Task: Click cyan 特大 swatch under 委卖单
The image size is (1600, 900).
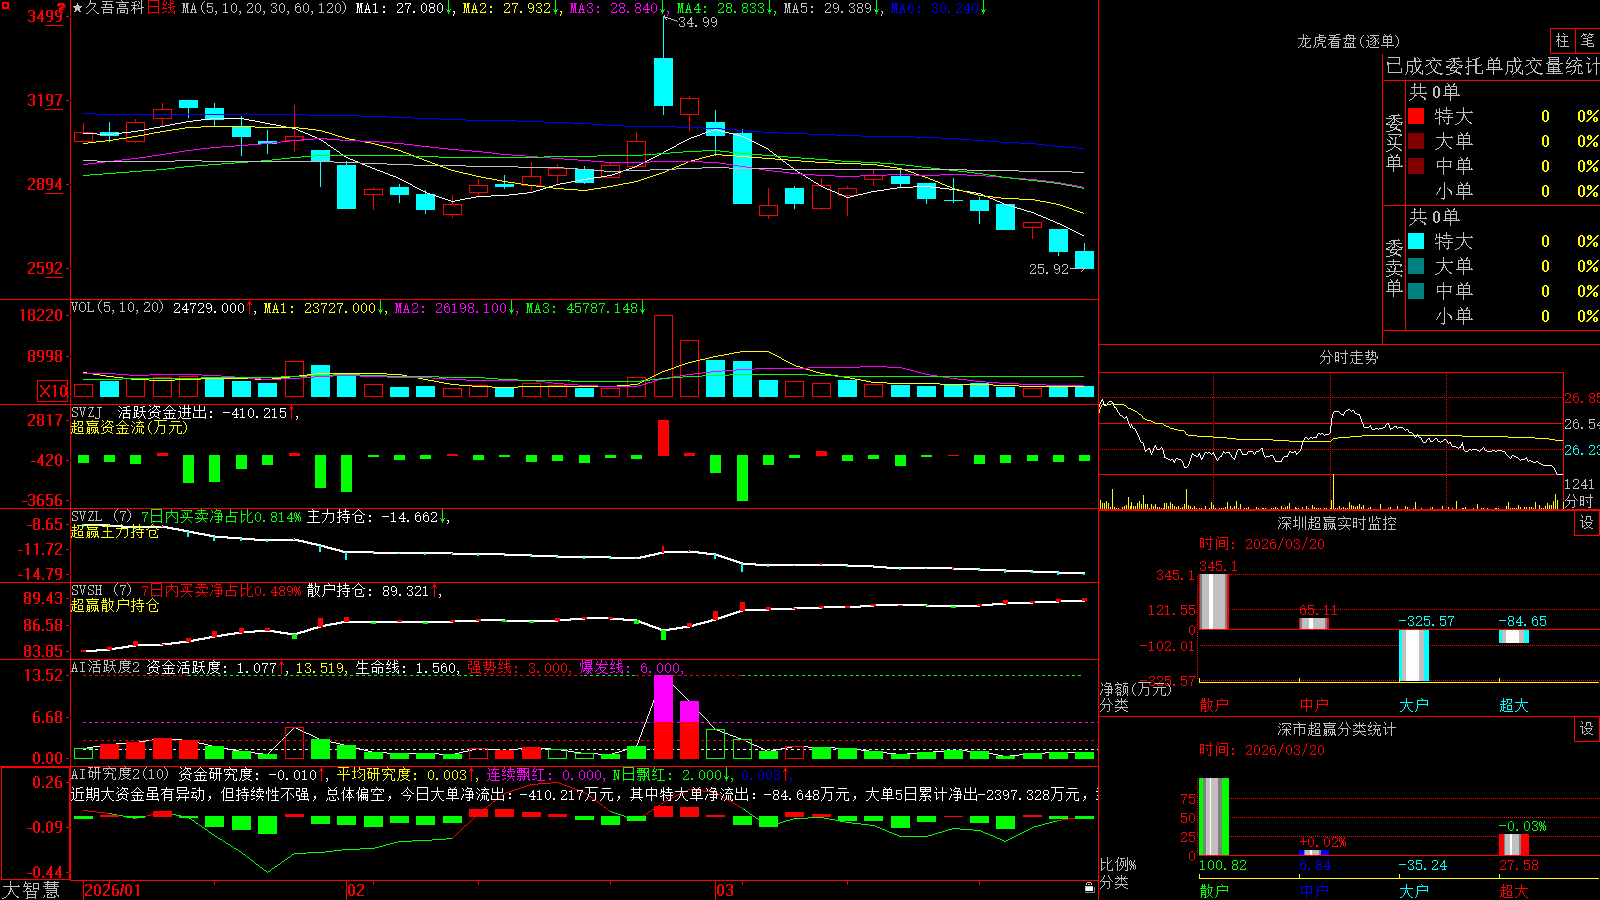Action: [1416, 241]
